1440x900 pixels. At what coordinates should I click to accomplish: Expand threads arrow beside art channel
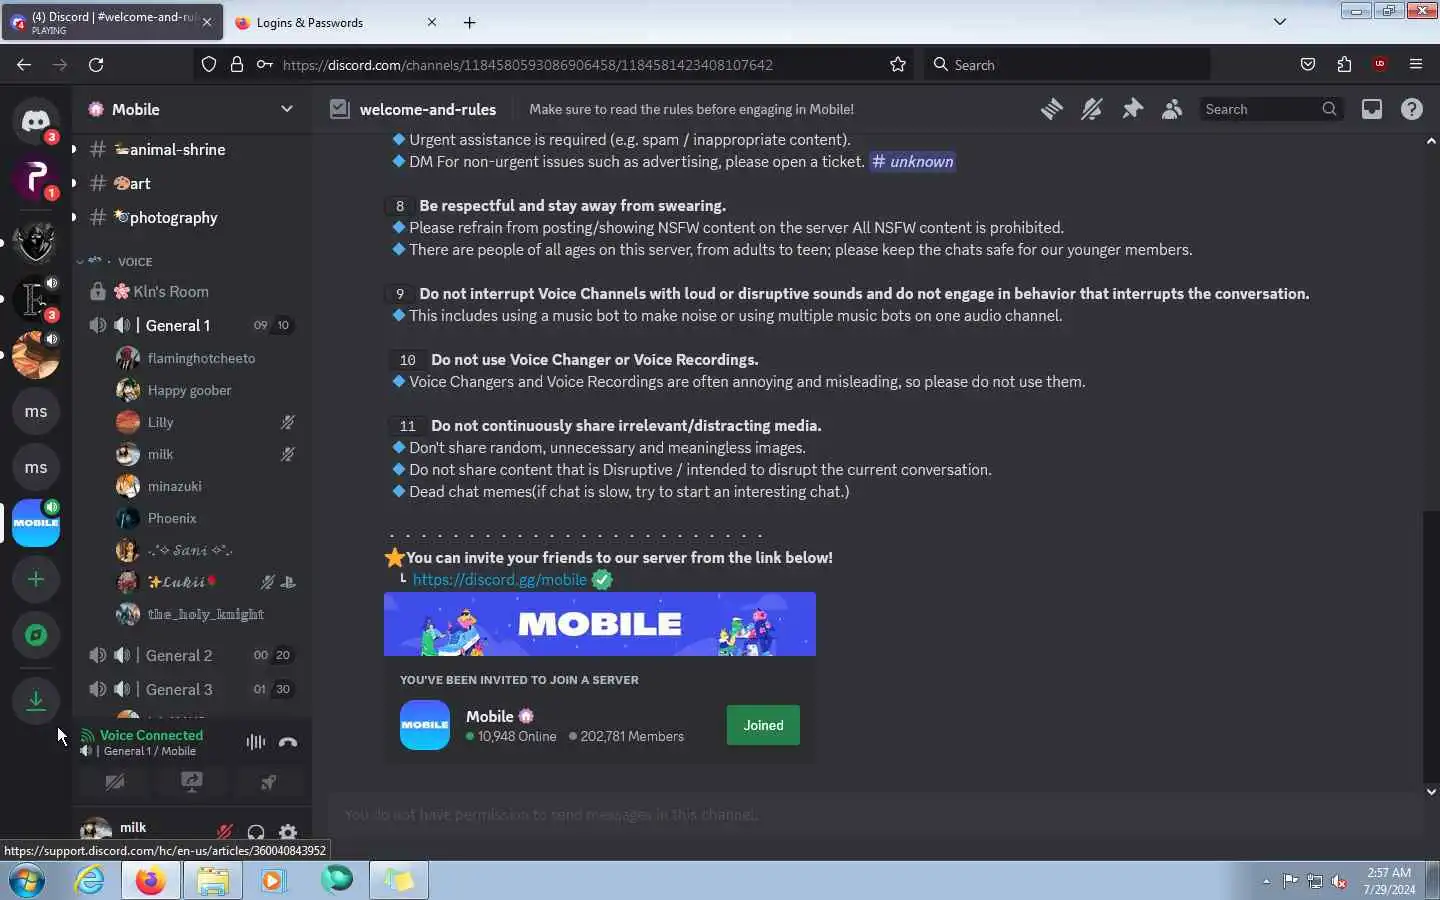tap(74, 183)
